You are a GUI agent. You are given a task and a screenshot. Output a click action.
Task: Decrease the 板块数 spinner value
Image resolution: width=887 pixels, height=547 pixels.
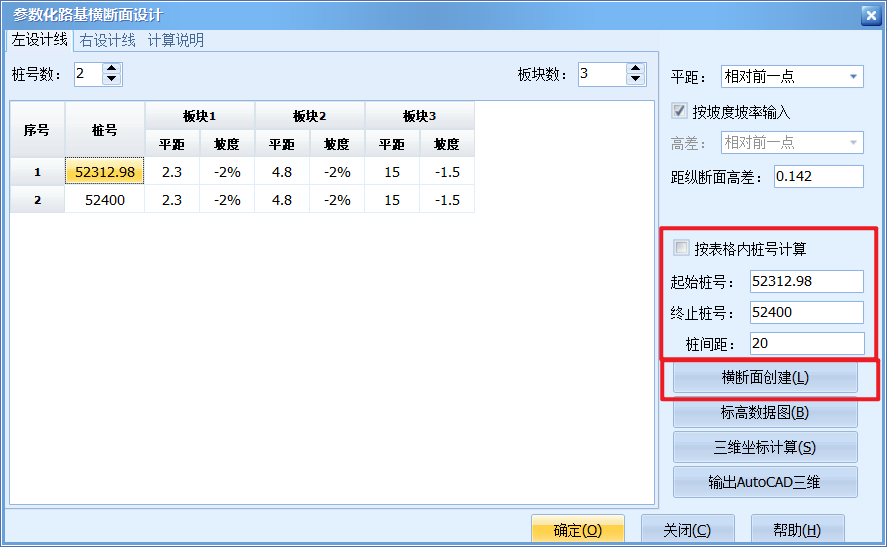point(636,79)
